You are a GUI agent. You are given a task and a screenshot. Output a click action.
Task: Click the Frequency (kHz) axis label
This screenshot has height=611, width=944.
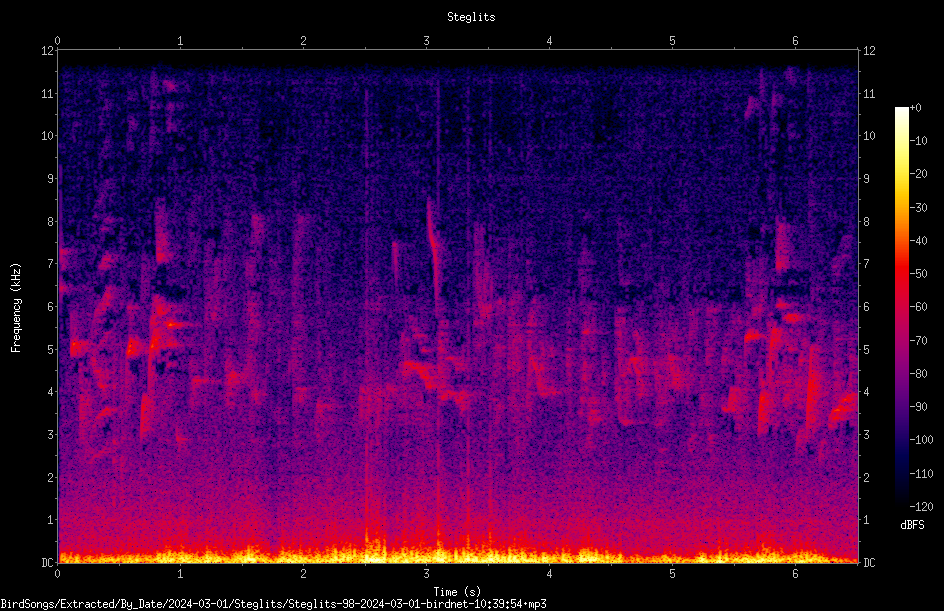pyautogui.click(x=16, y=308)
